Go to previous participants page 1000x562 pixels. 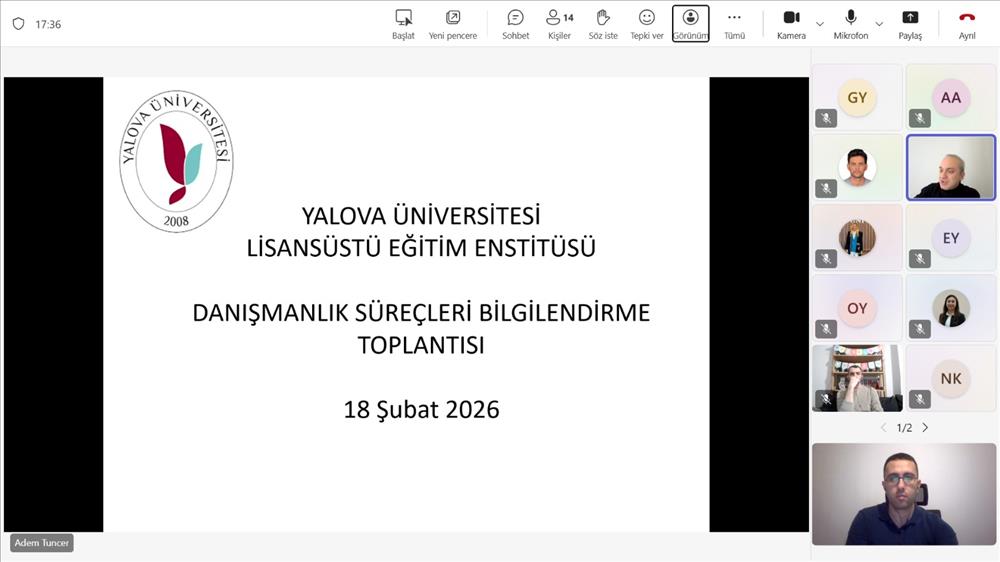point(883,428)
